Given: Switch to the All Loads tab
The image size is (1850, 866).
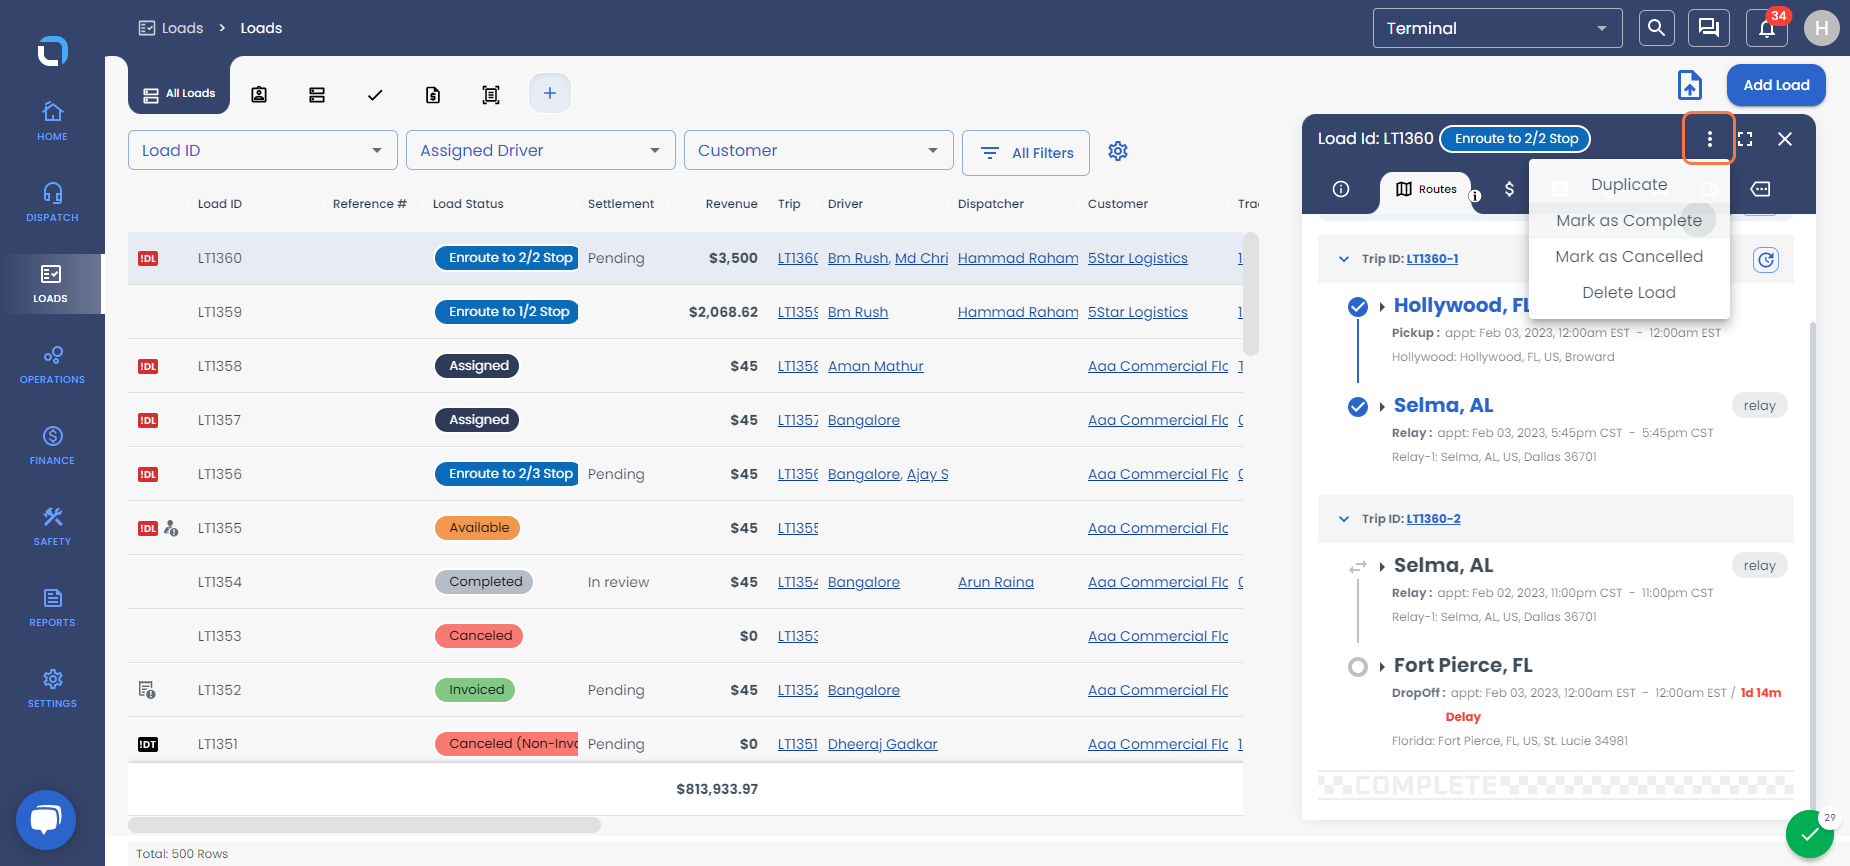Looking at the screenshot, I should tap(179, 94).
